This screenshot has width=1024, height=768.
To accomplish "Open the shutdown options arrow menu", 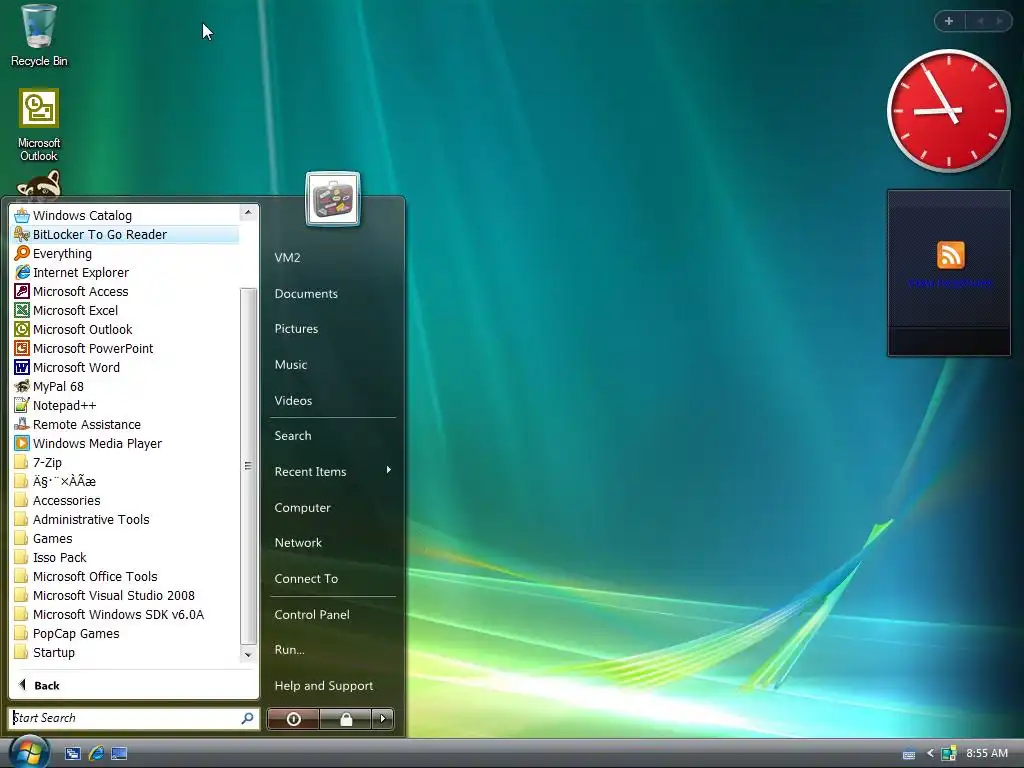I will (x=383, y=718).
